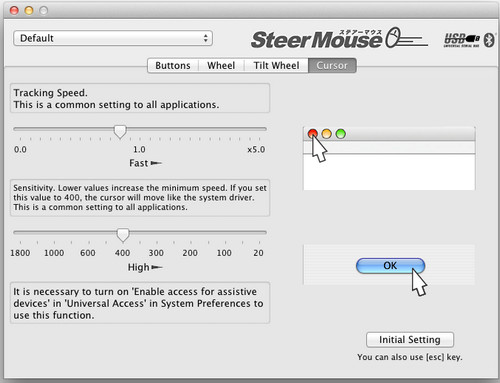500x383 pixels.
Task: Click the window's red close button
Action: (x=14, y=11)
